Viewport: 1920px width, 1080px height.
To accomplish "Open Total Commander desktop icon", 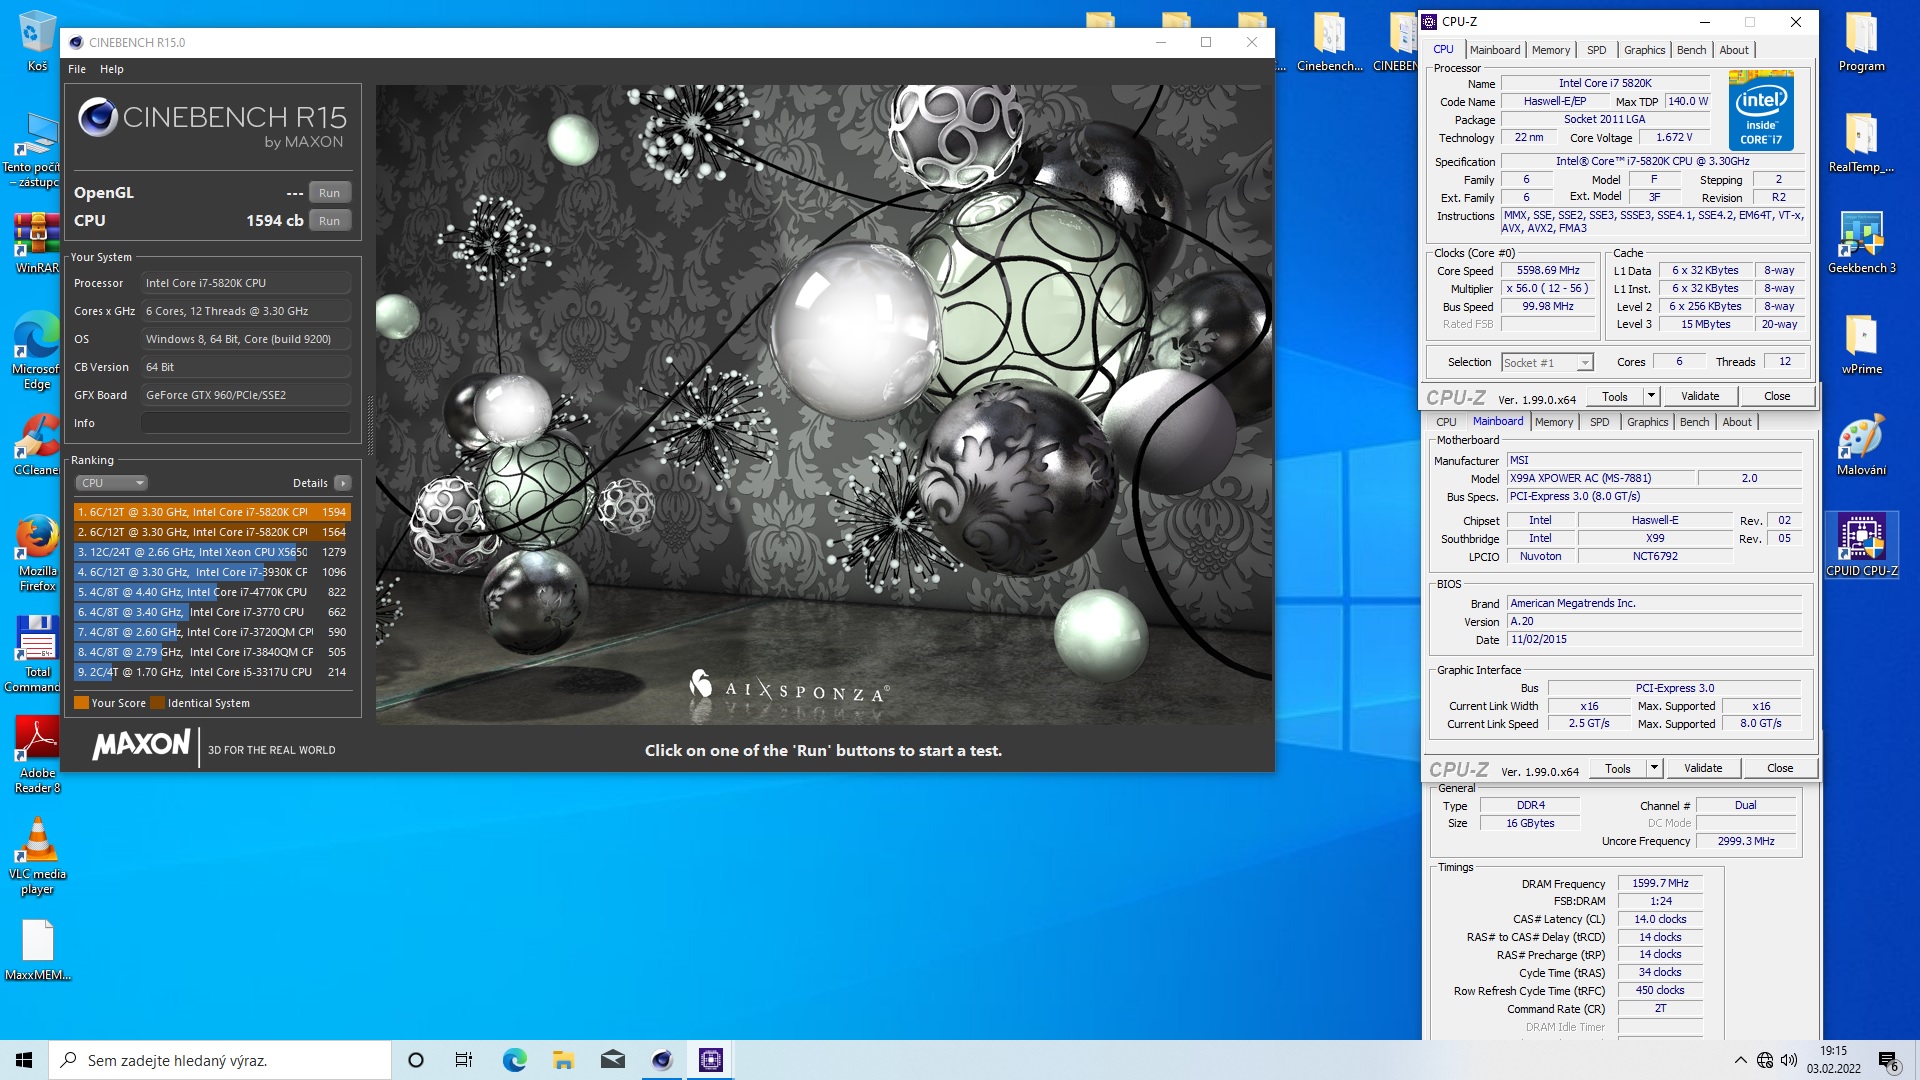I will coord(37,654).
